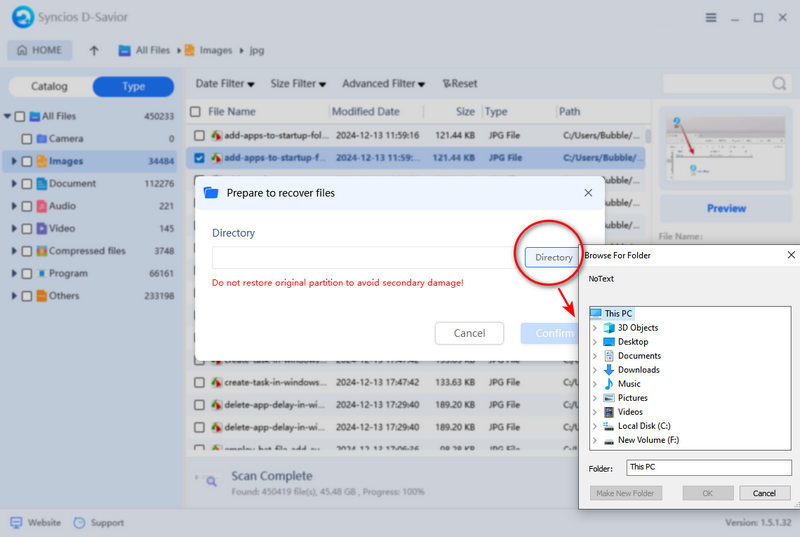
Task: Check the Audio category checkbox
Action: click(x=27, y=206)
